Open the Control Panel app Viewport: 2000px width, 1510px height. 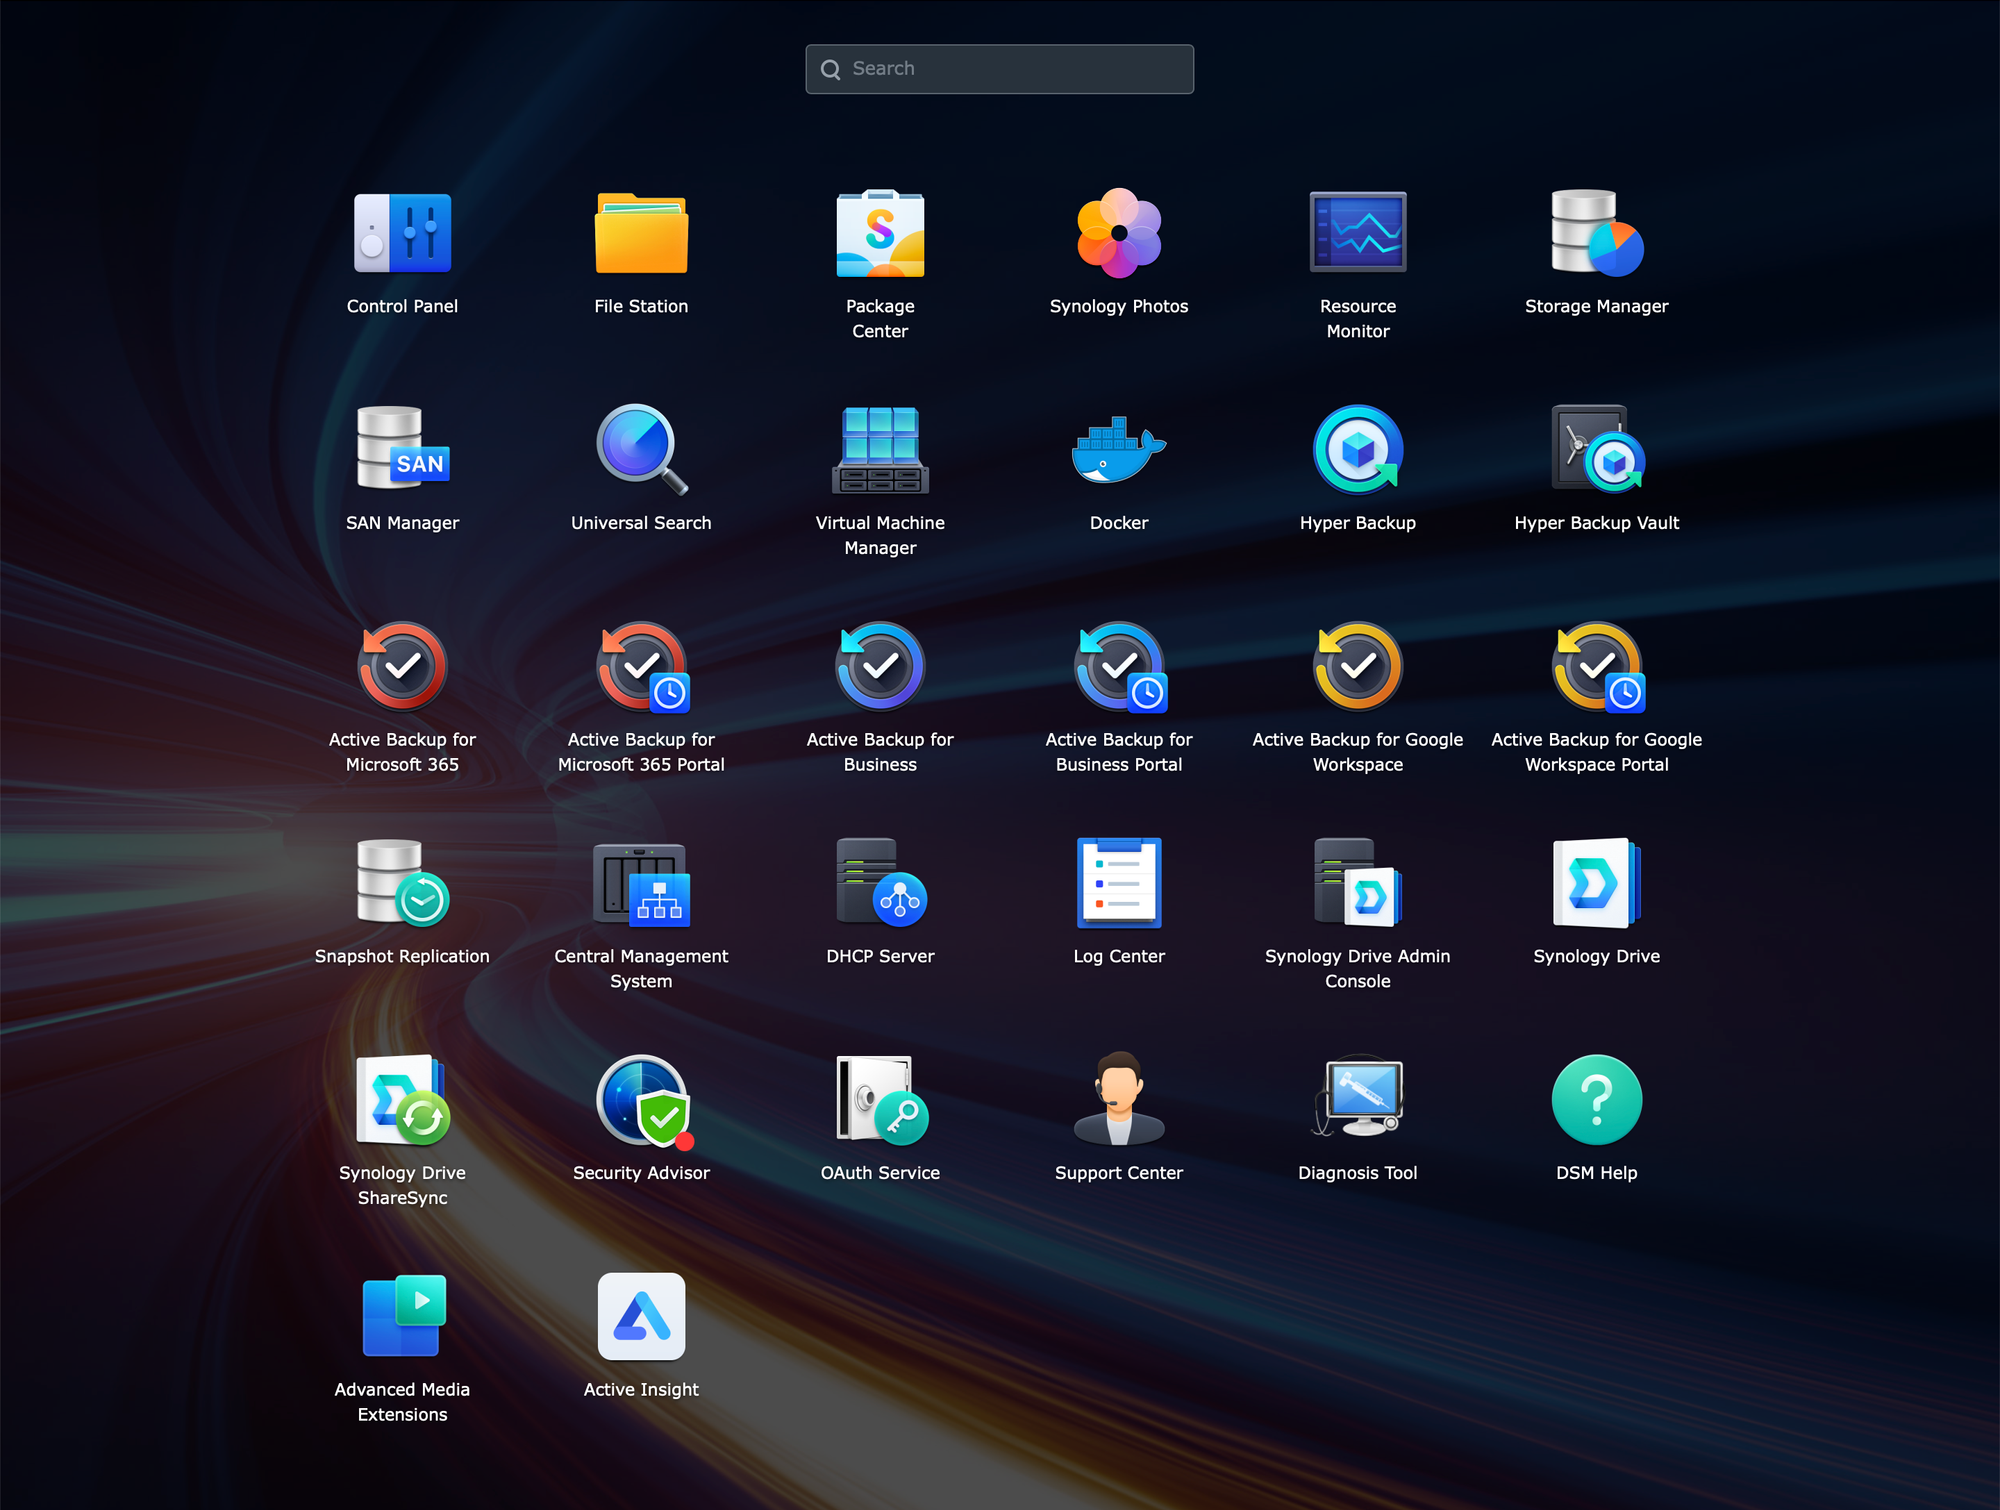(402, 233)
